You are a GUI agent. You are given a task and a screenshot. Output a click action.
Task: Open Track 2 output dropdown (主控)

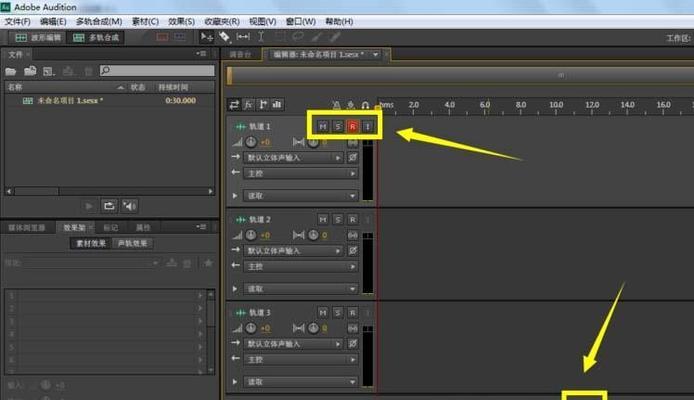pos(295,265)
